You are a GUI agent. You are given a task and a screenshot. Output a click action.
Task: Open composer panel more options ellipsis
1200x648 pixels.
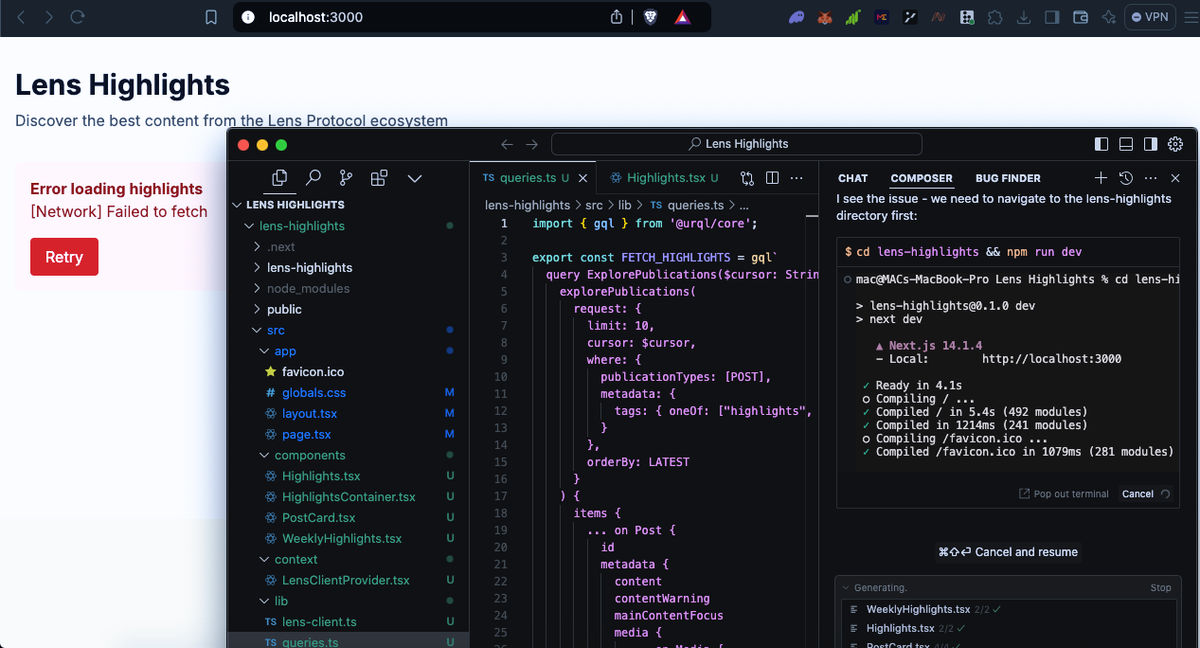[x=1151, y=178]
